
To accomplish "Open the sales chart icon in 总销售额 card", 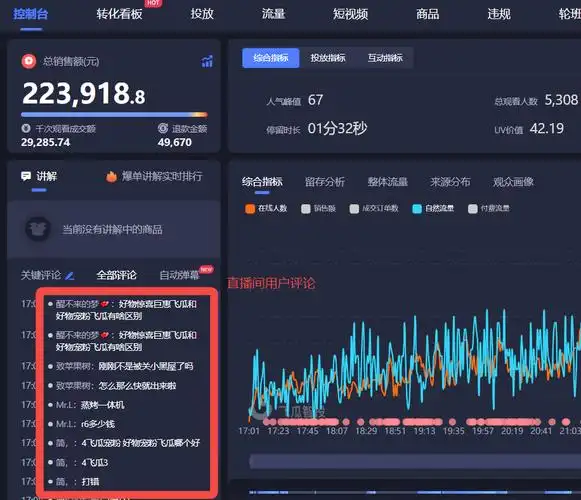I will coord(207,62).
